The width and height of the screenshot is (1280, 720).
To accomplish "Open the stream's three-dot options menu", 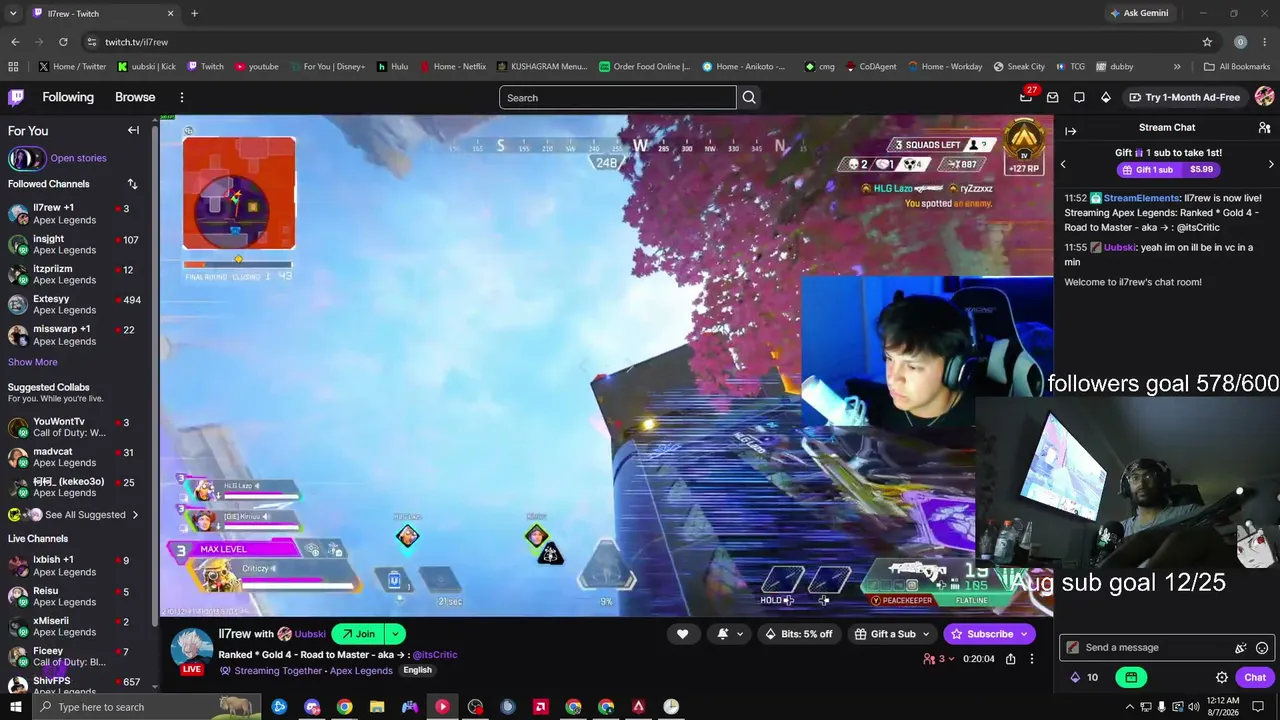I will [1032, 659].
